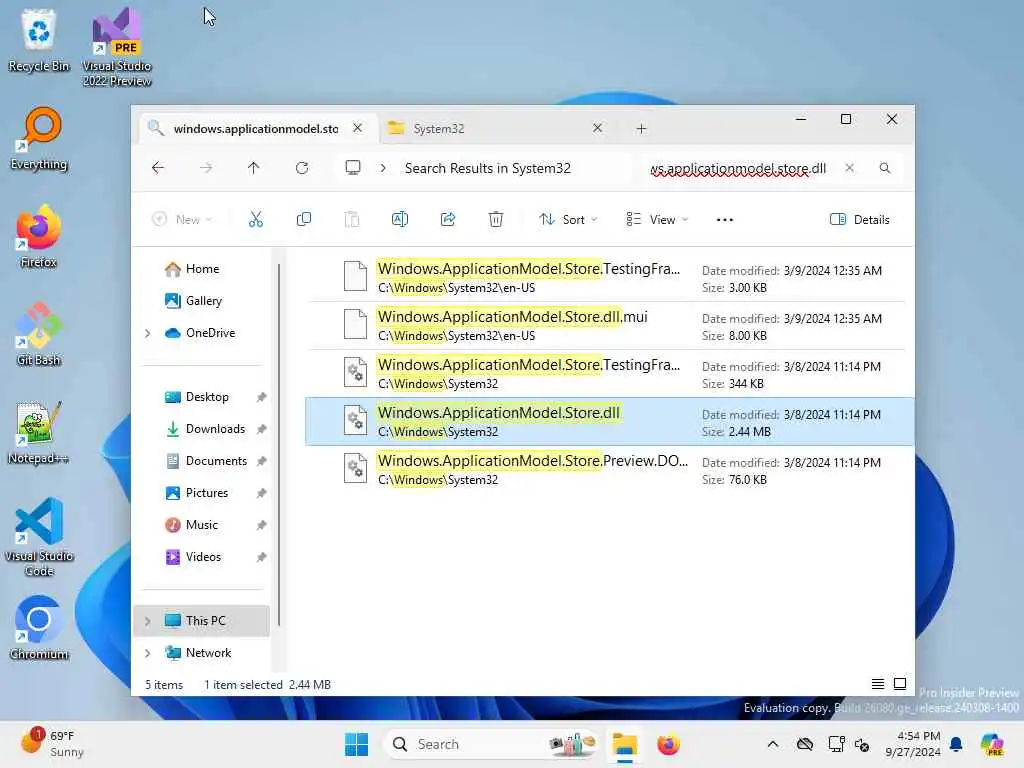Expand the OneDrive tree node
1024x768 pixels.
[x=148, y=333]
